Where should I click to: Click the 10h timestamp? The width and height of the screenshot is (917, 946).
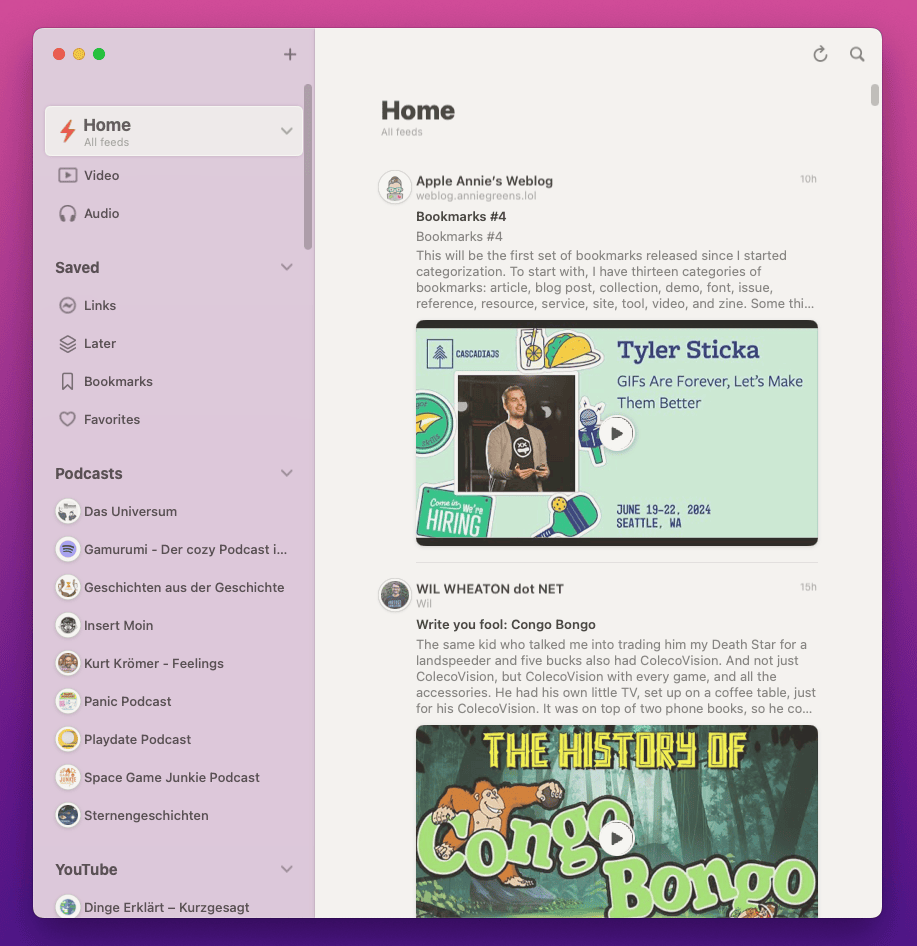pyautogui.click(x=808, y=179)
